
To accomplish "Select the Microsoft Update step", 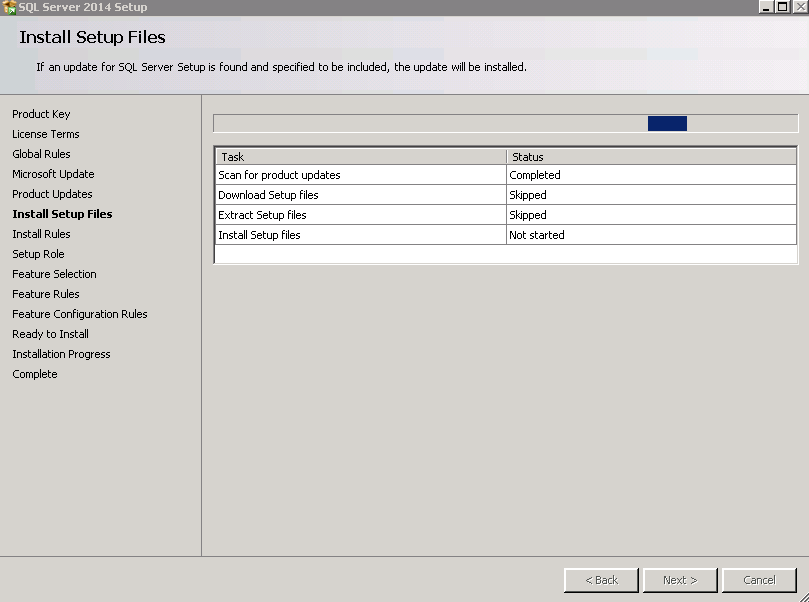I will [x=53, y=174].
